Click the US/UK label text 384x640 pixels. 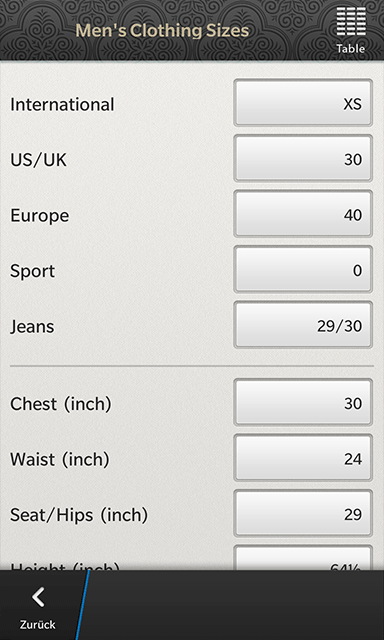click(38, 160)
